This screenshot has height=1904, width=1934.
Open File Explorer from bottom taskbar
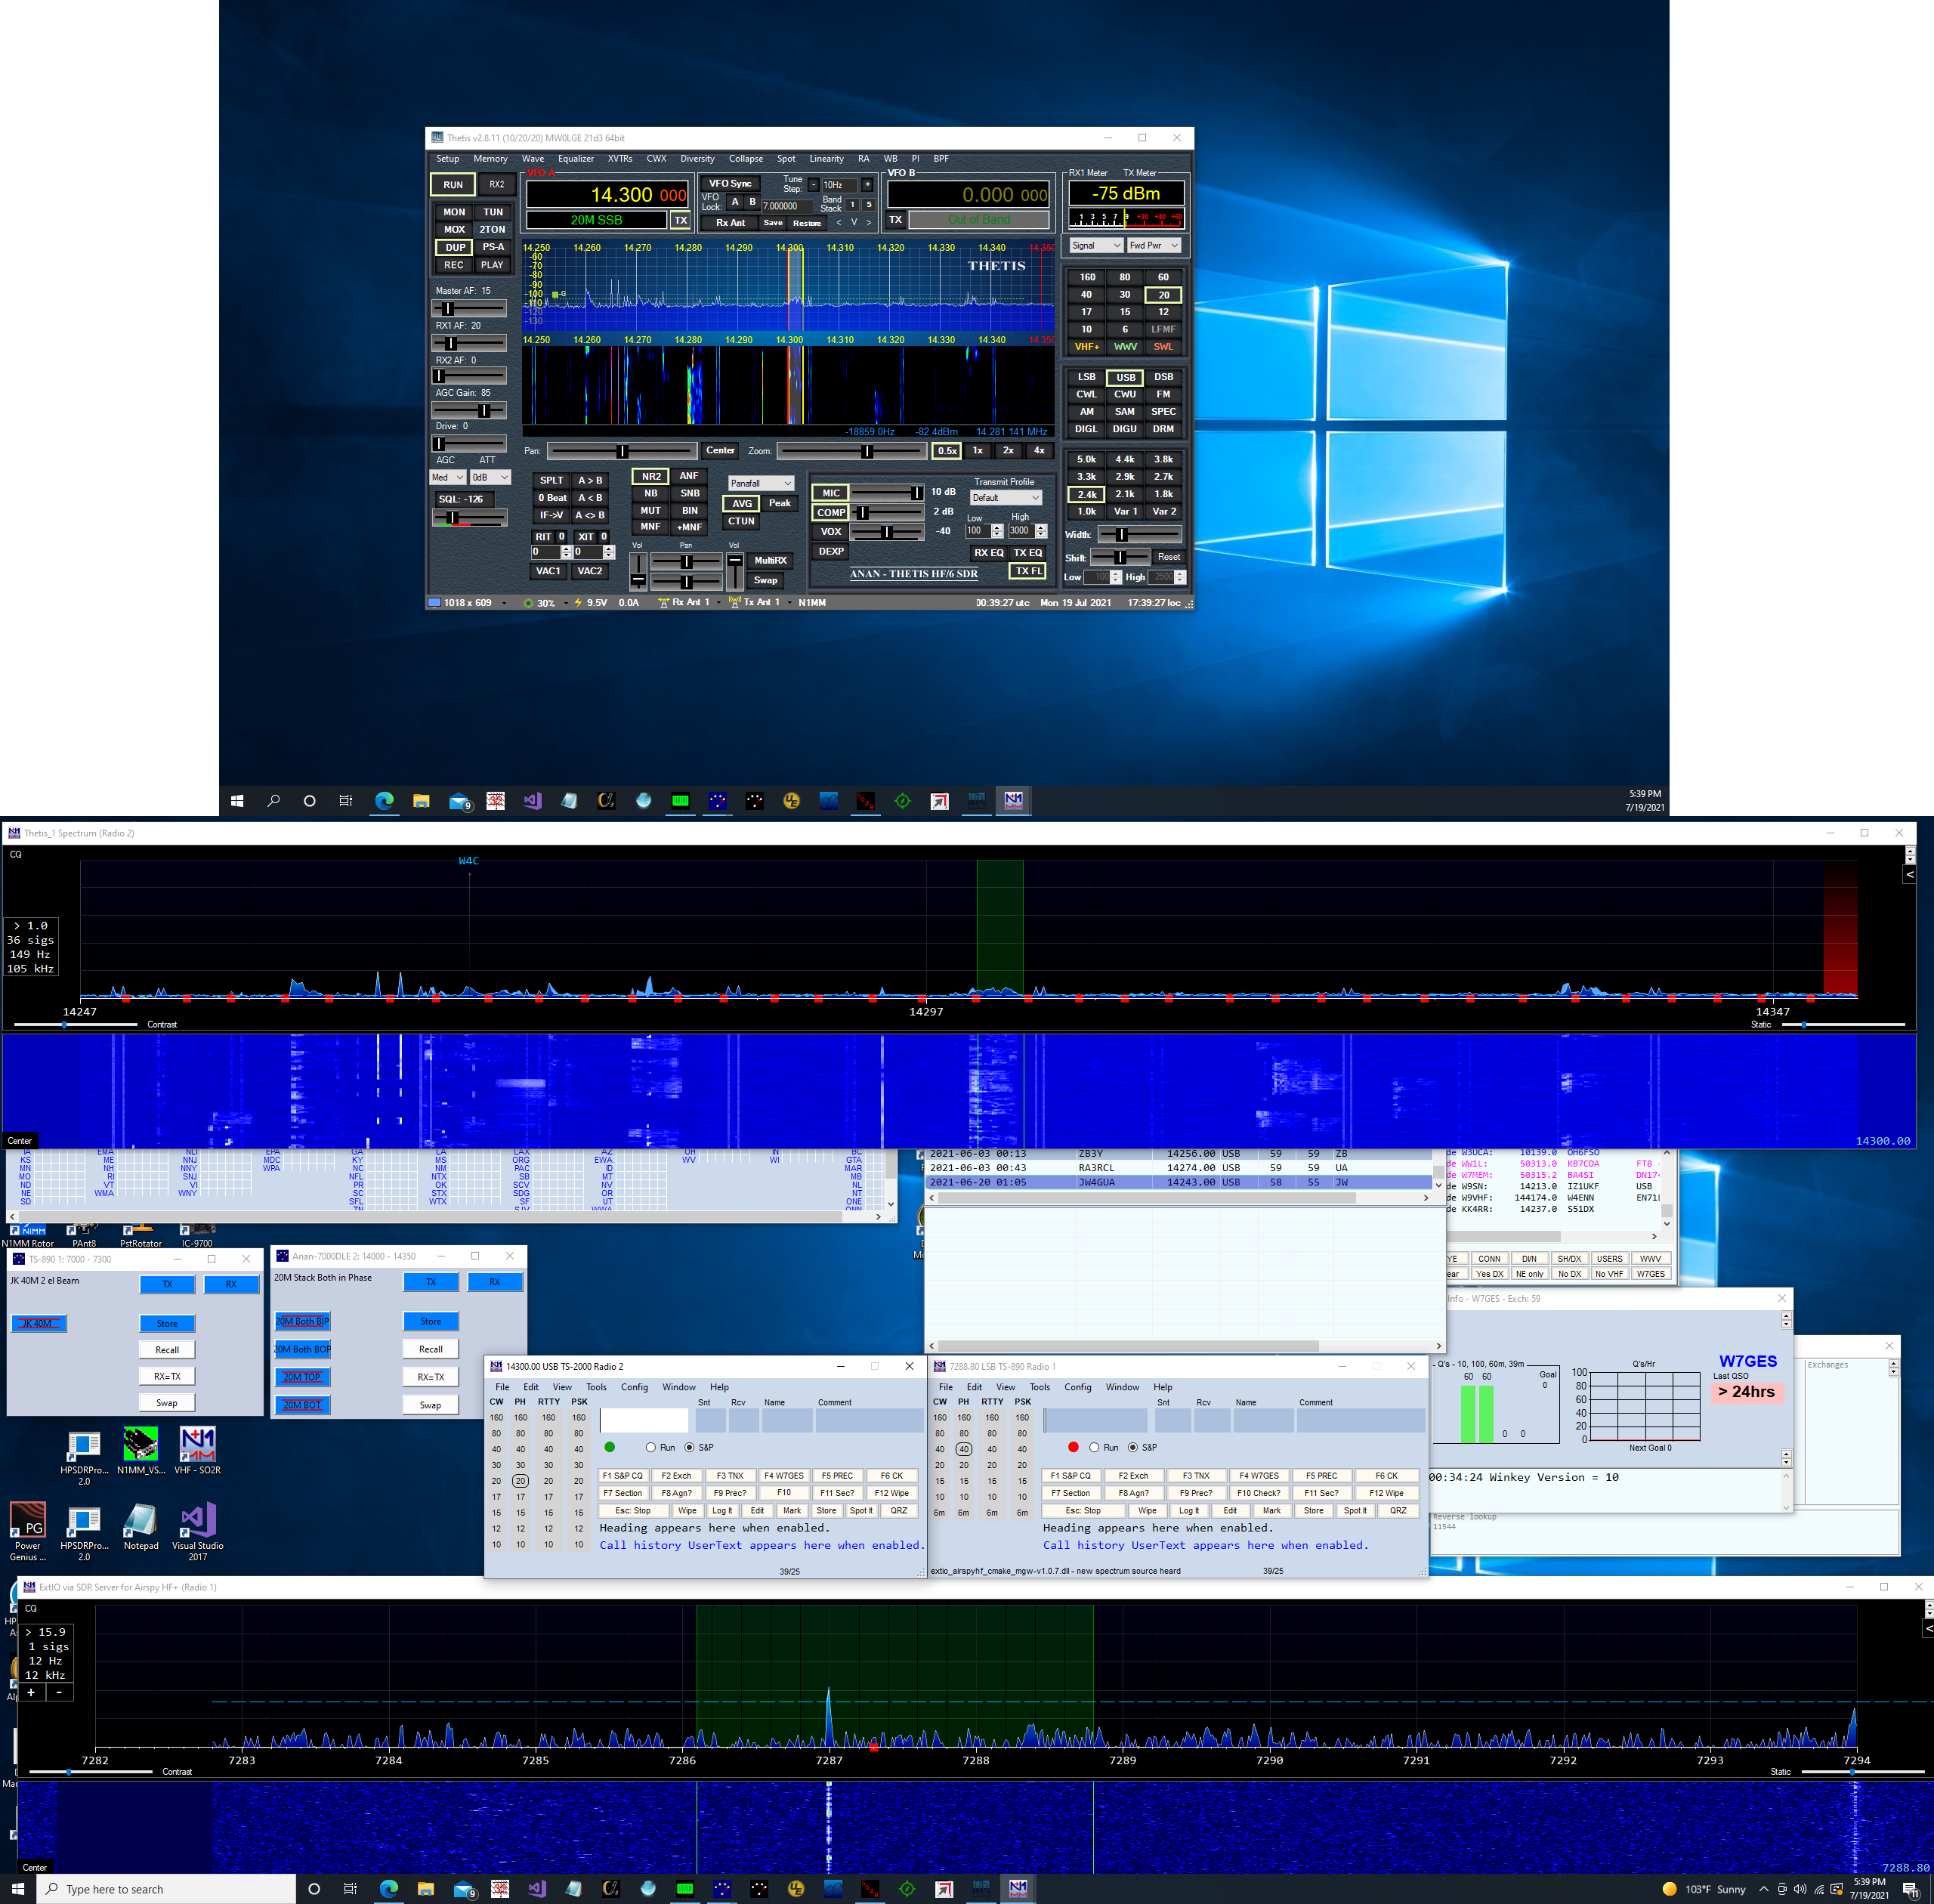click(426, 1889)
